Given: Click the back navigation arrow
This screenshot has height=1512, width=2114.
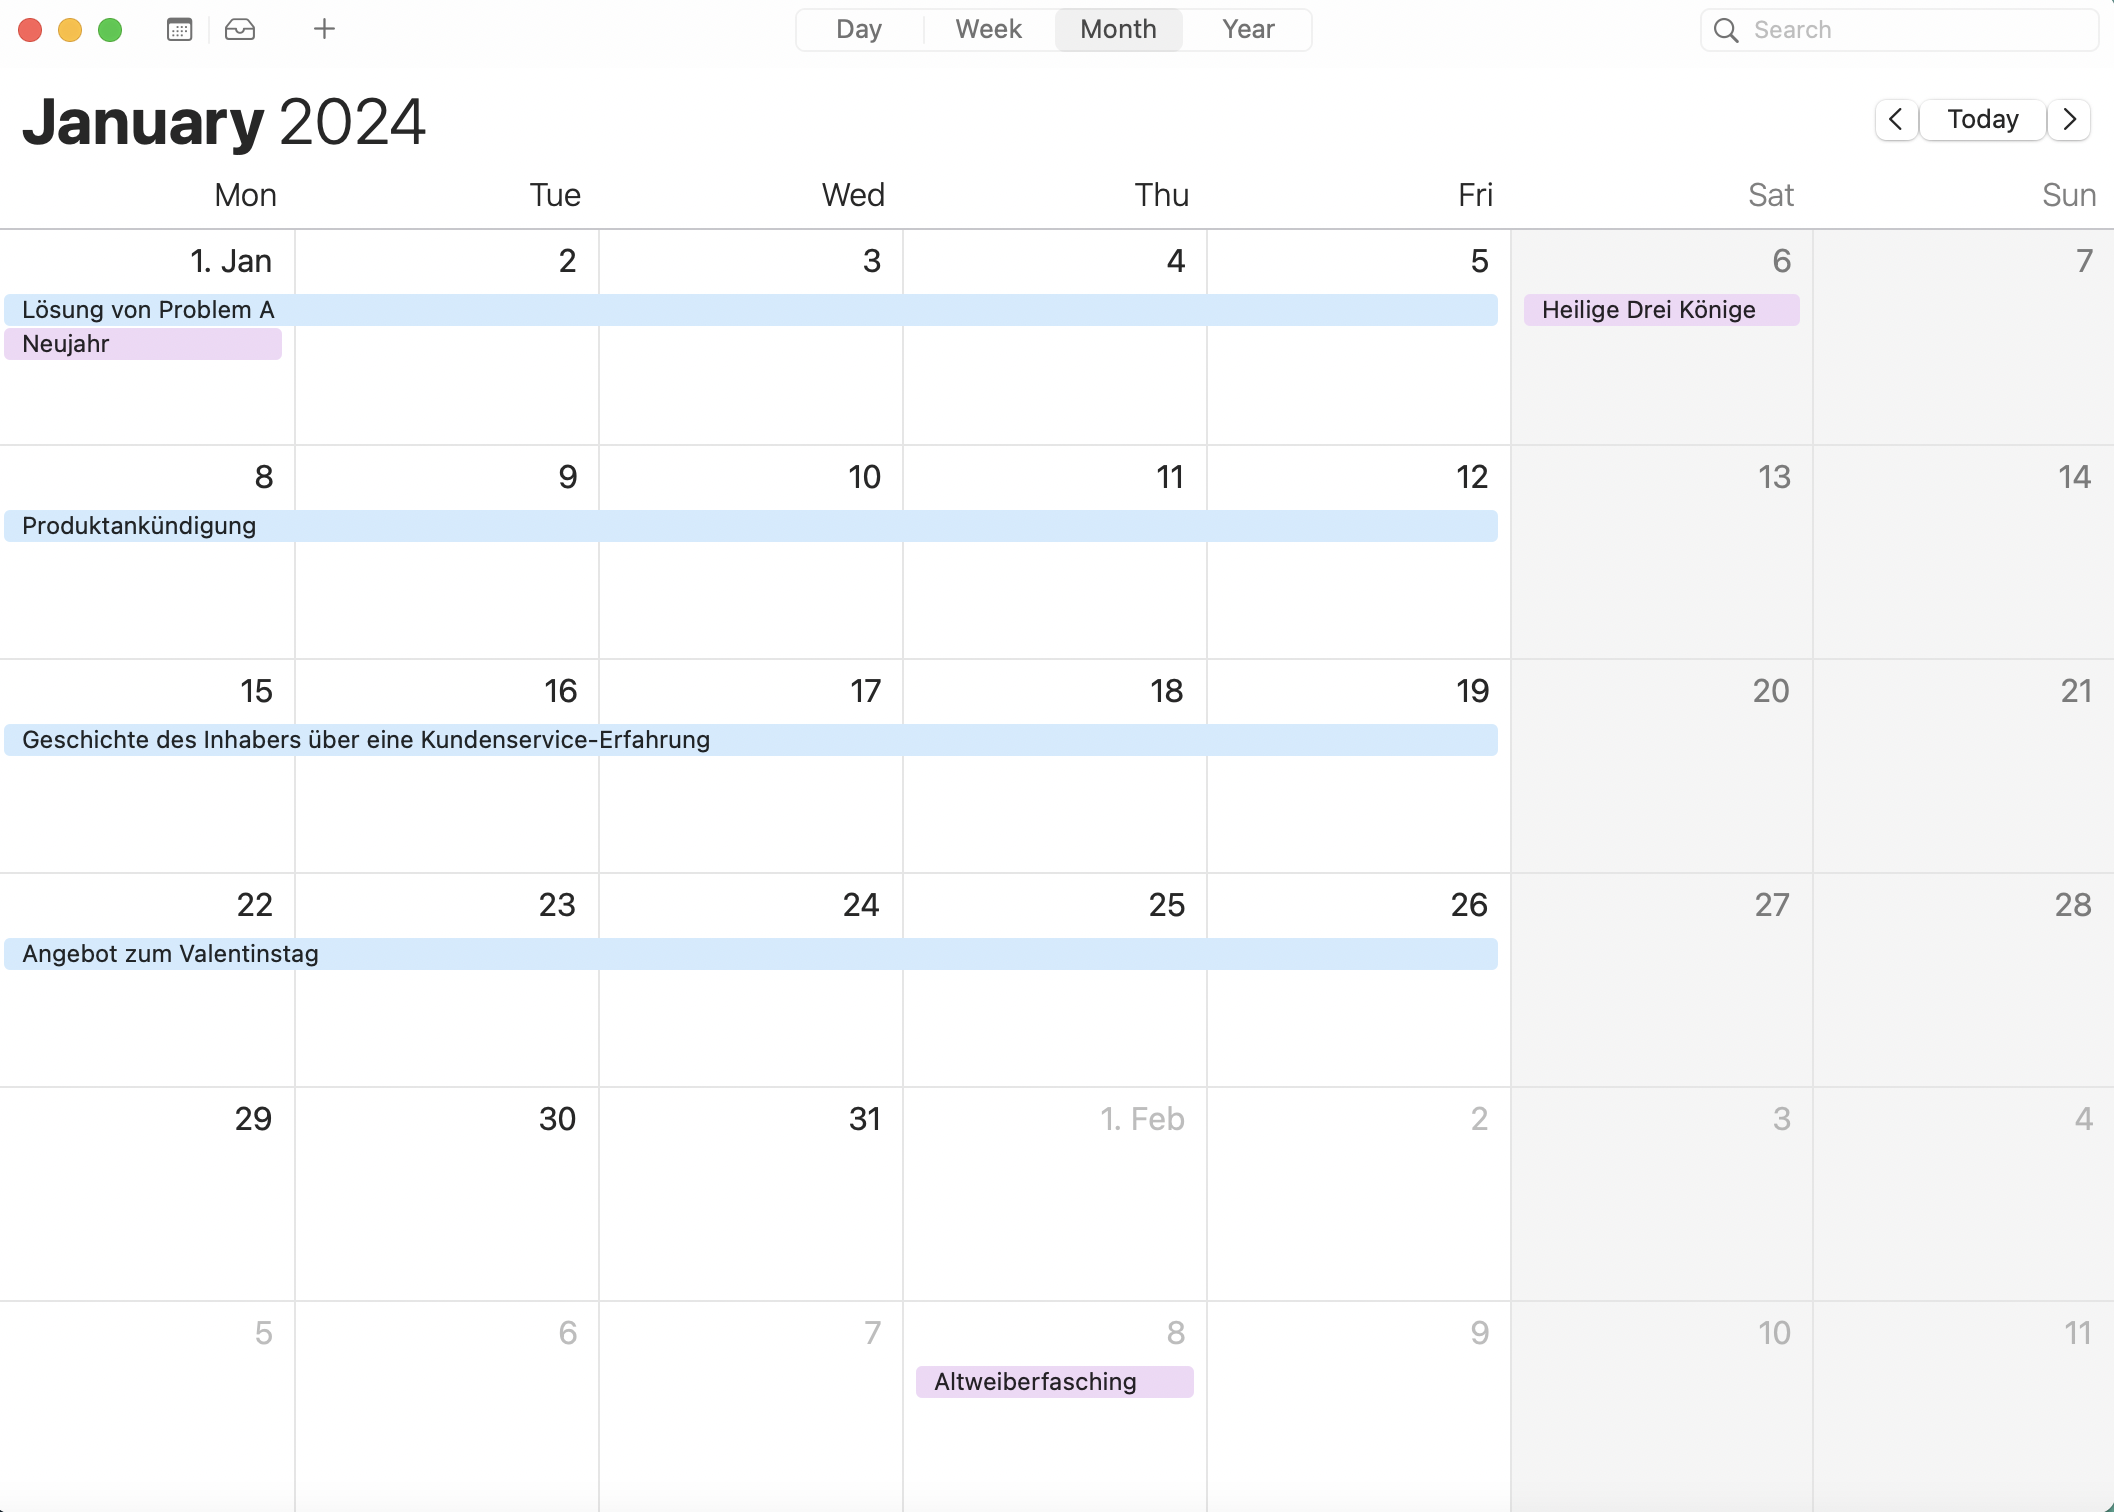Looking at the screenshot, I should pos(1896,119).
